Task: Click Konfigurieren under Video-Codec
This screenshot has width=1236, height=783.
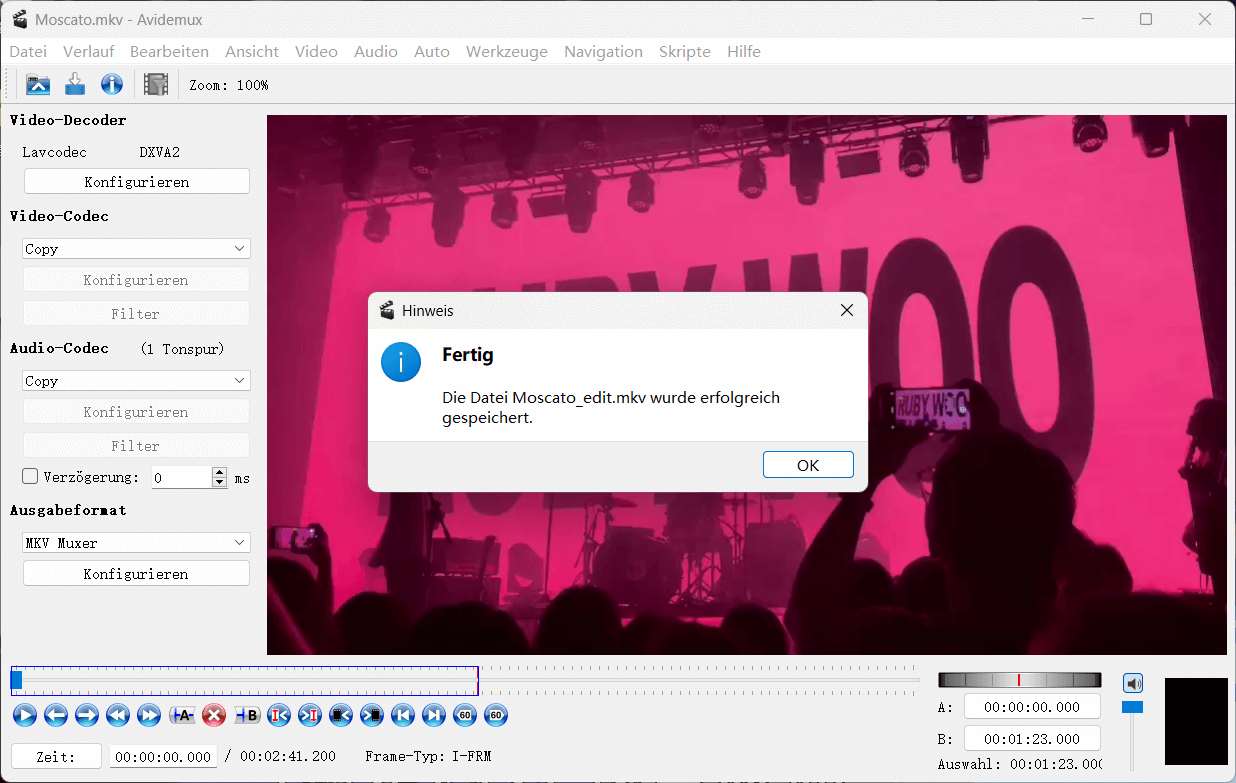Action: [x=136, y=280]
